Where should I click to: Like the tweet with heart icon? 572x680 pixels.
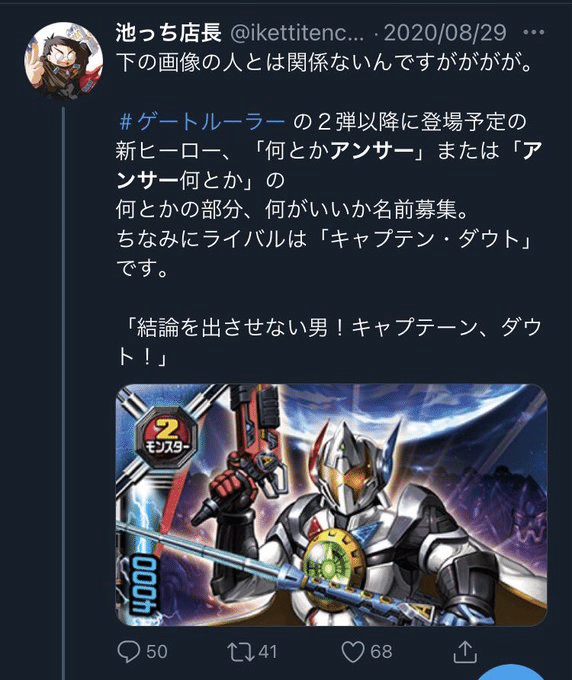coord(353,652)
